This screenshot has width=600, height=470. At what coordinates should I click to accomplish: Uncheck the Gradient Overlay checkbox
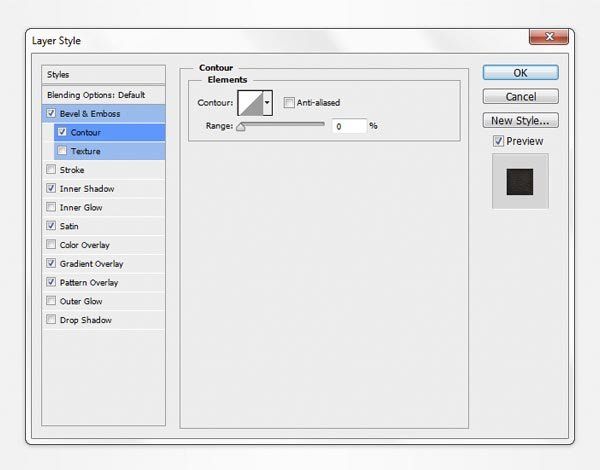pos(51,263)
